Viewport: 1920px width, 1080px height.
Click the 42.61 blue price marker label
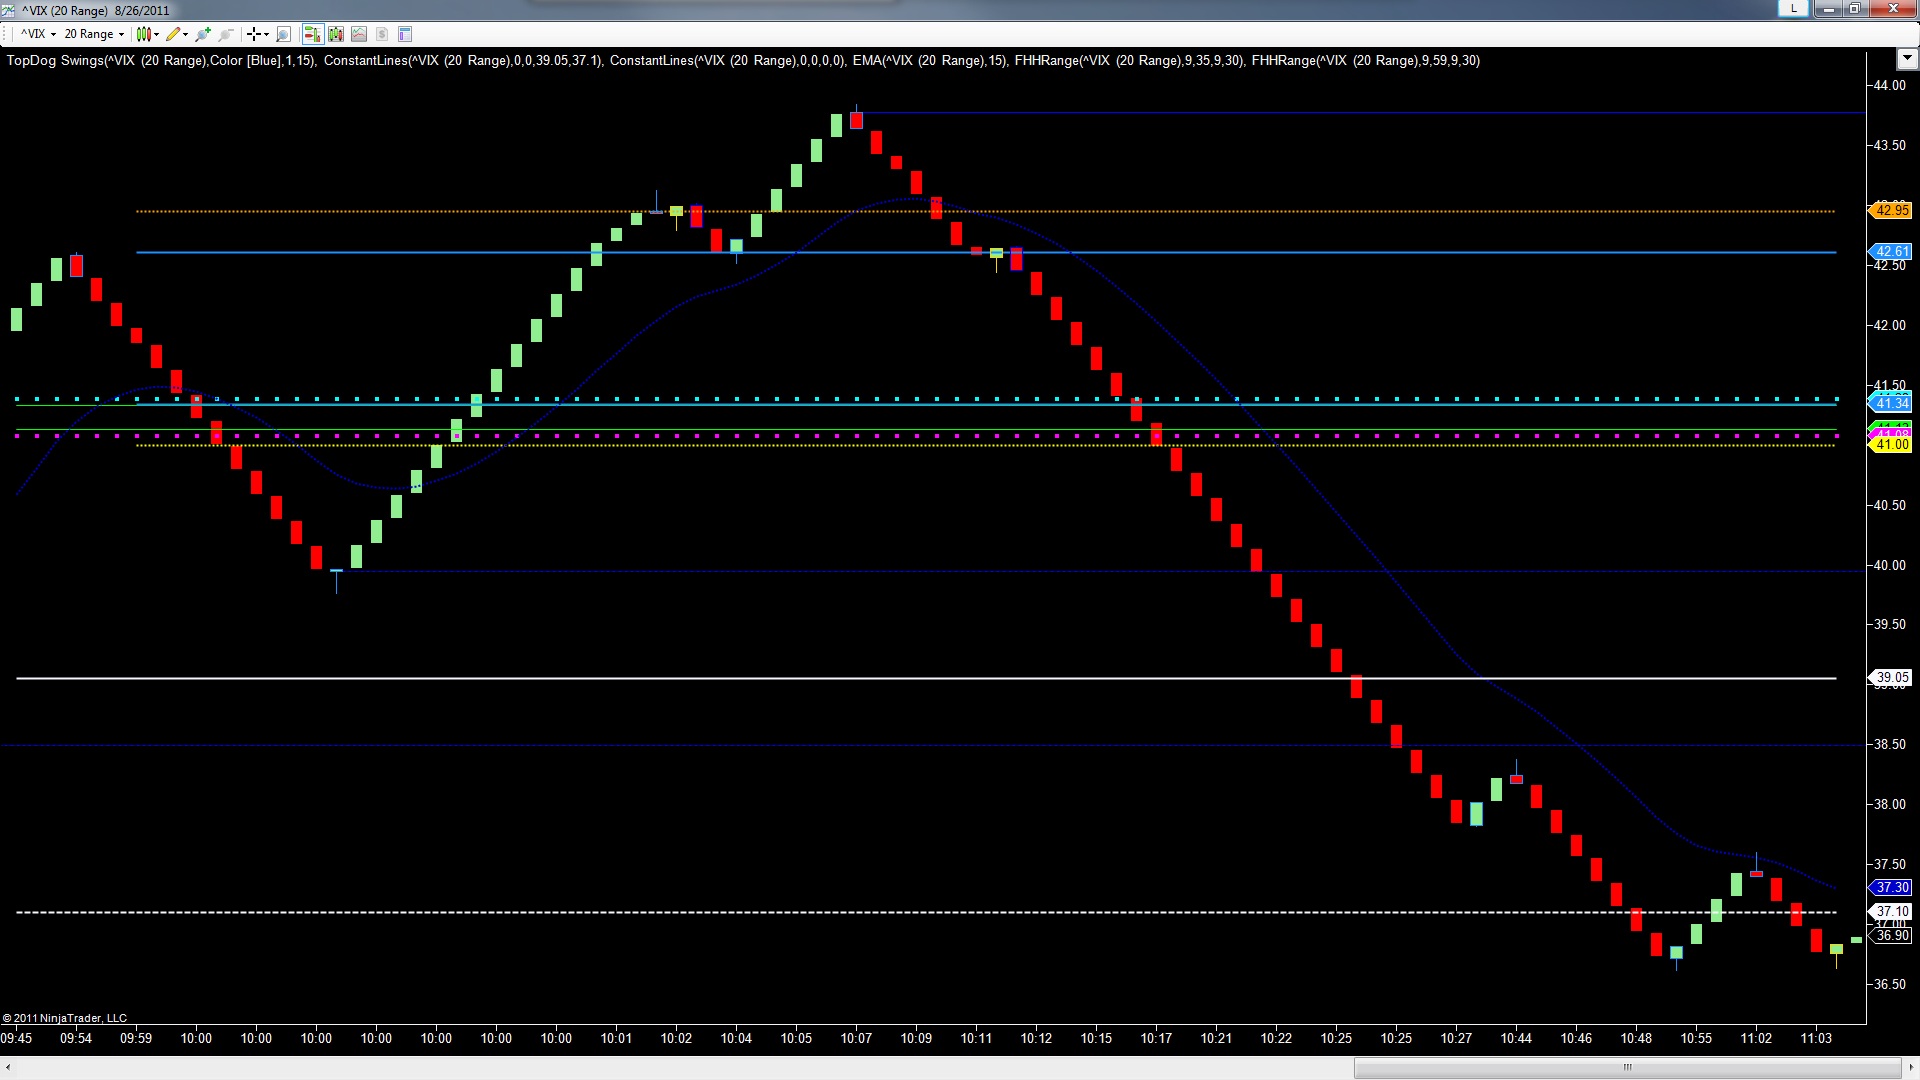pyautogui.click(x=1891, y=252)
